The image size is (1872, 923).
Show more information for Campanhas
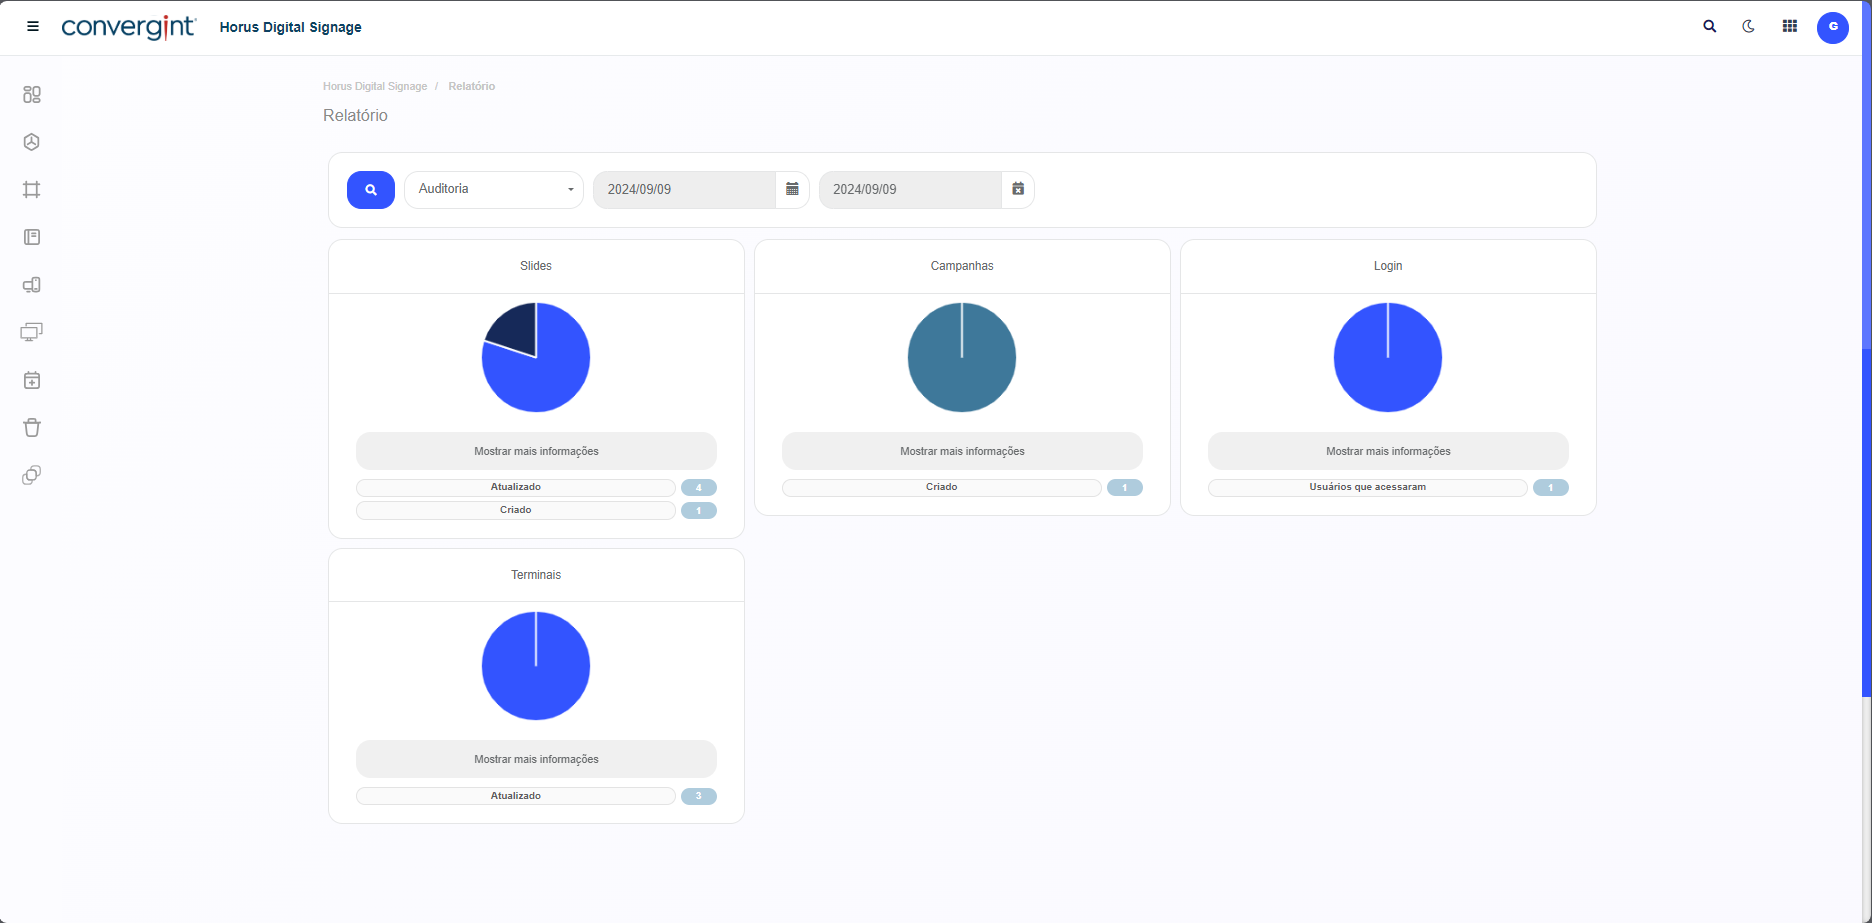(x=962, y=451)
